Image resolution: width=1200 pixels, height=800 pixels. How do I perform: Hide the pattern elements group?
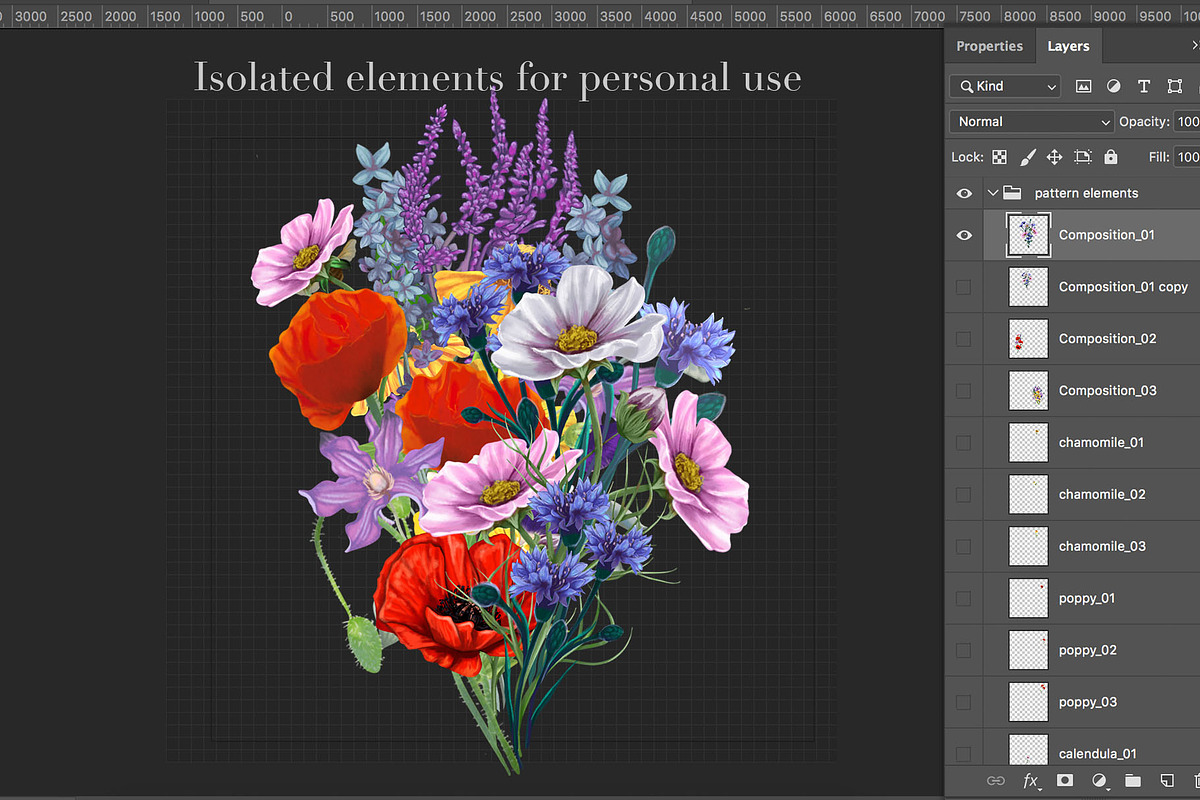pos(964,193)
